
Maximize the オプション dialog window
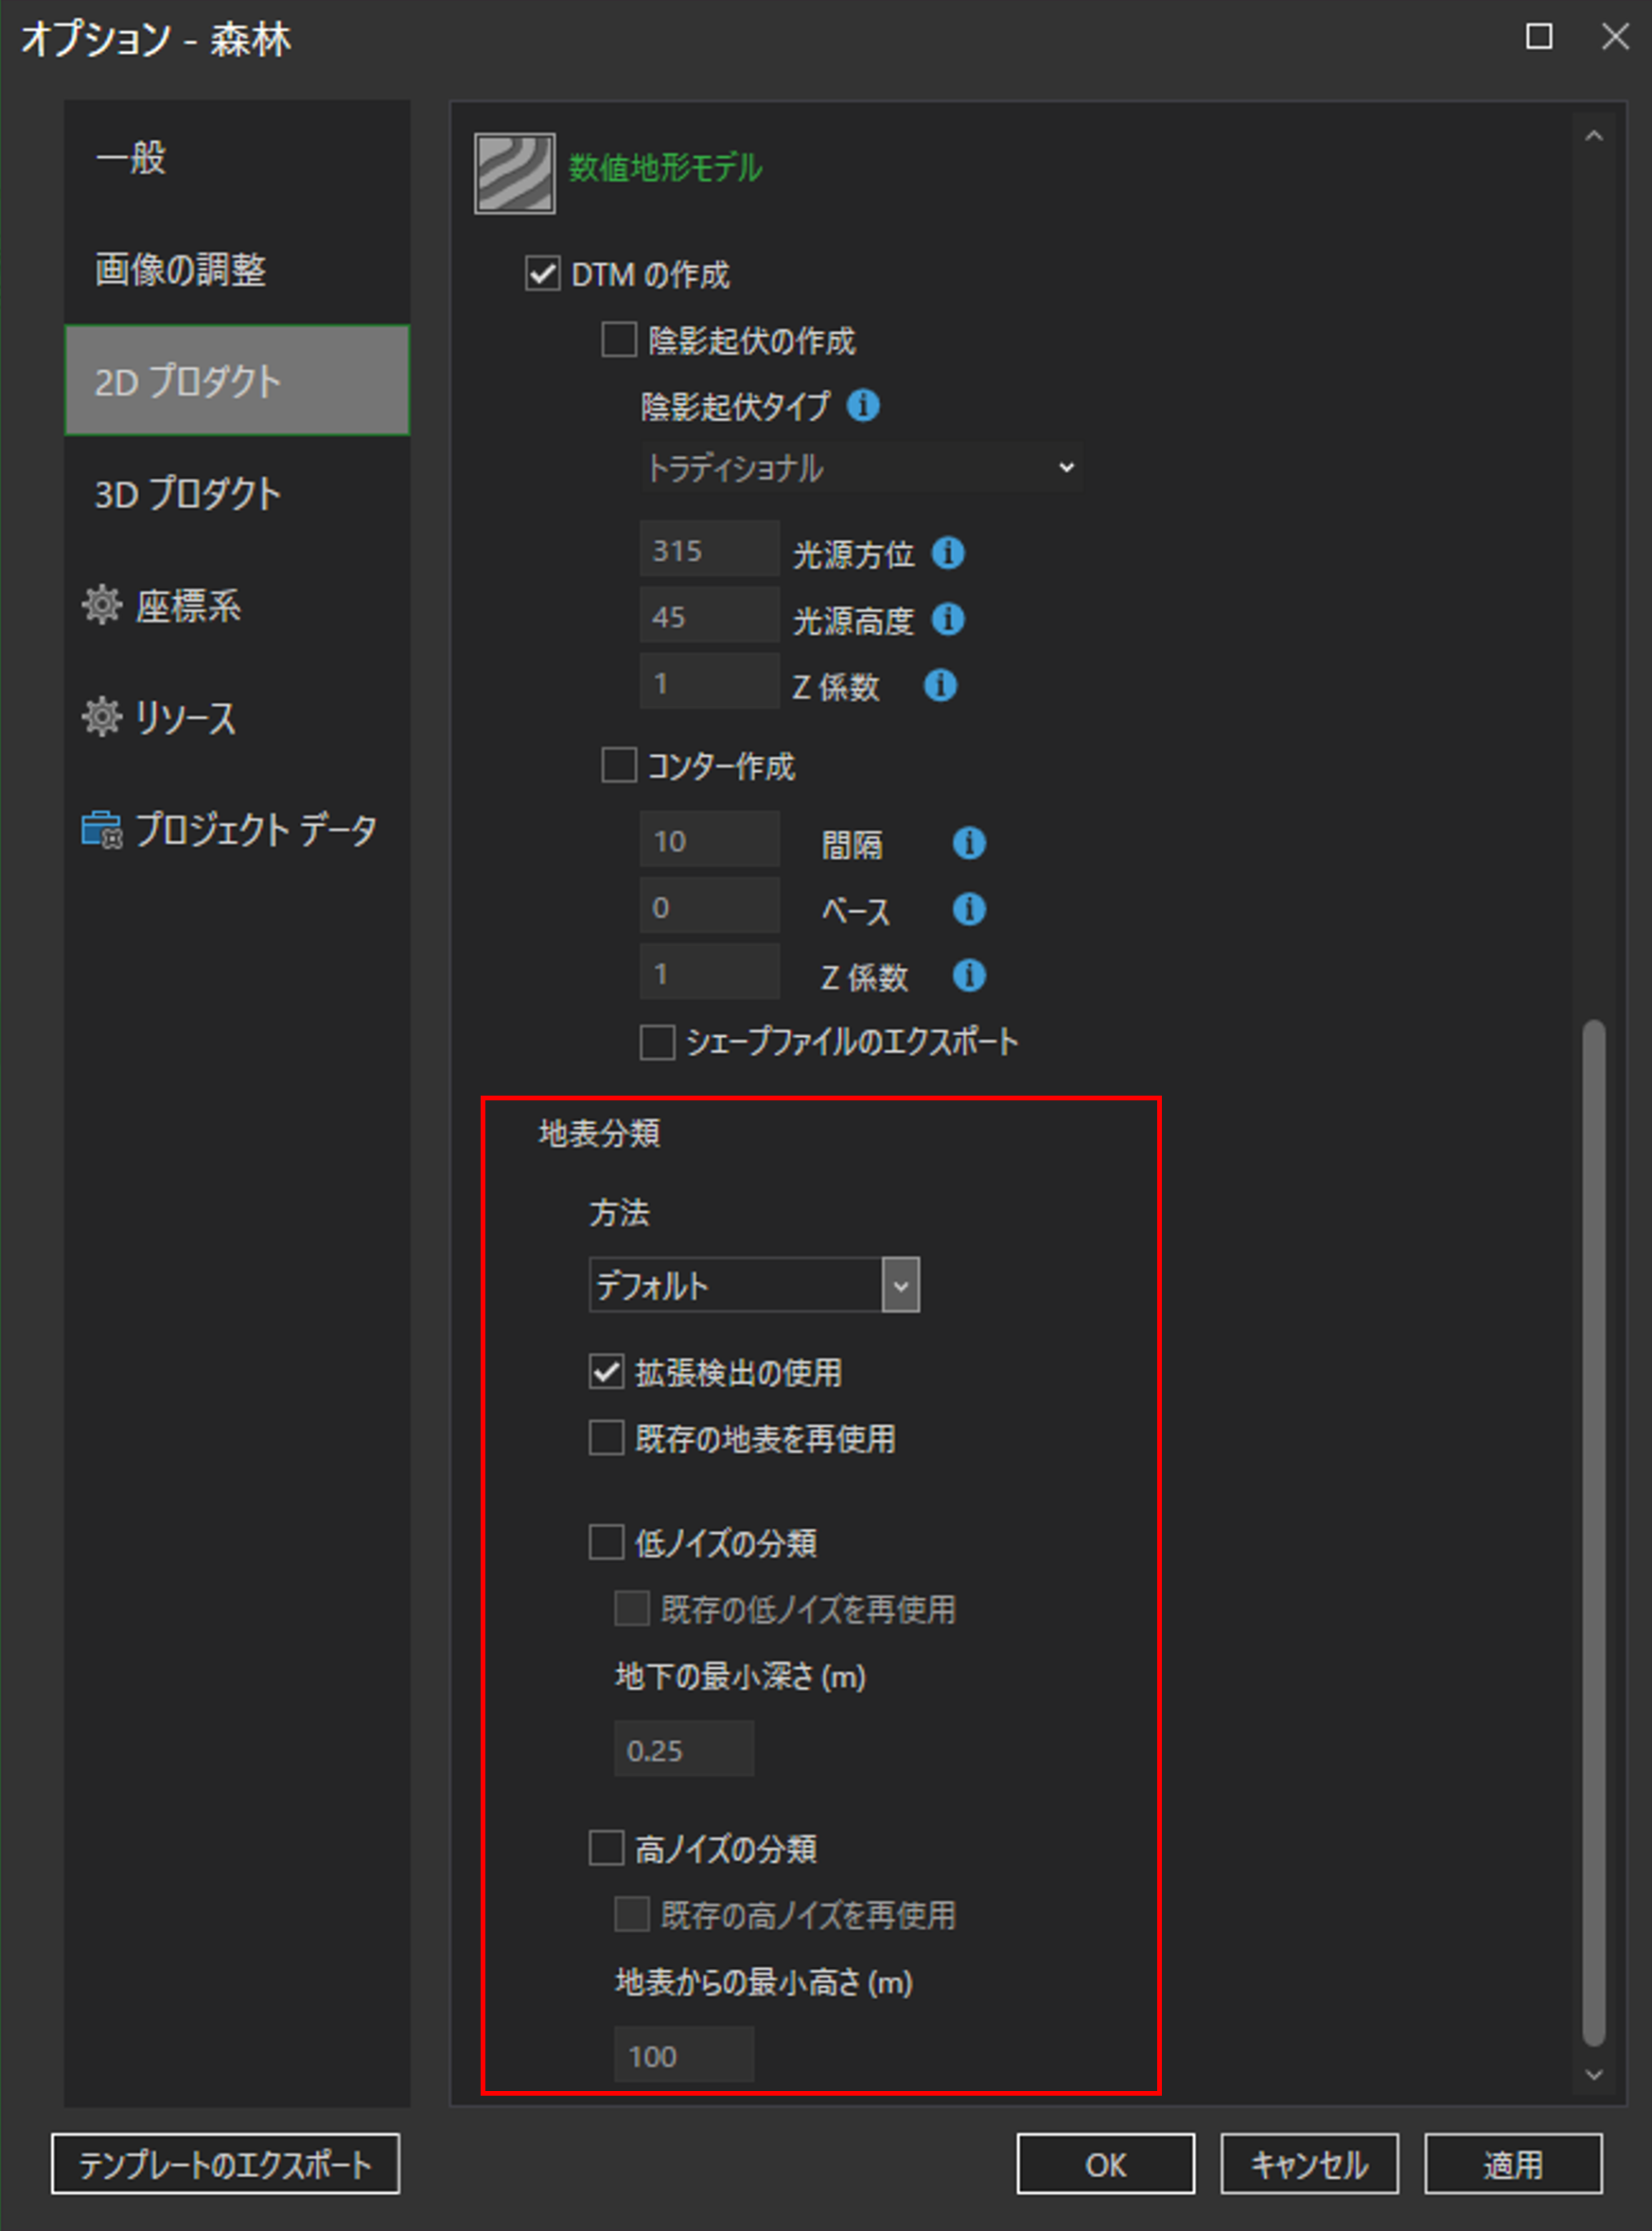(1539, 37)
